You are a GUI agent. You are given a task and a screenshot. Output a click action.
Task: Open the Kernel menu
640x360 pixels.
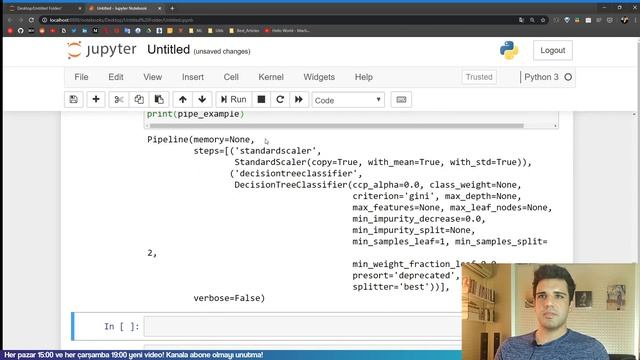271,77
